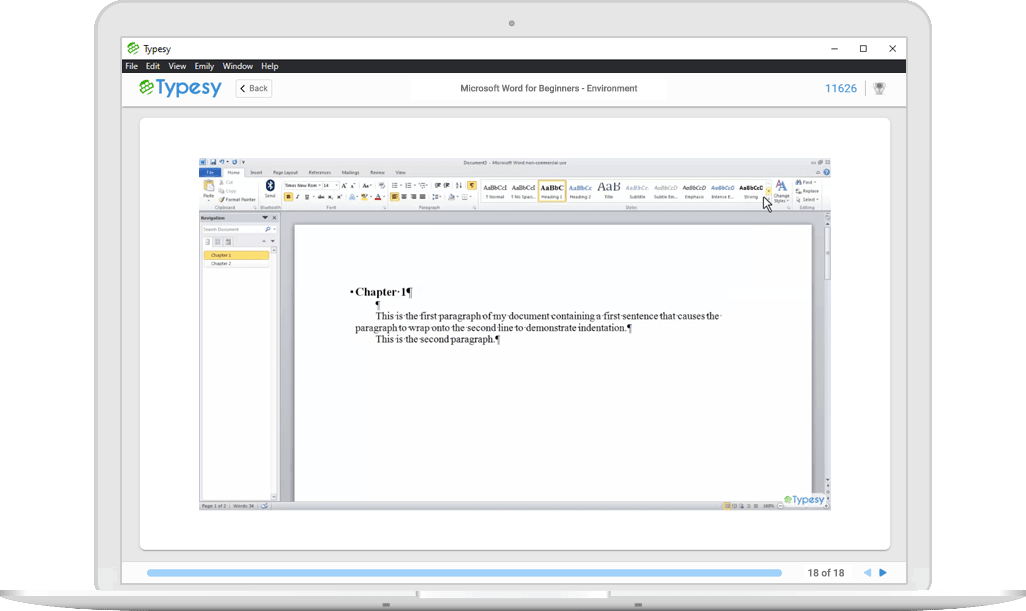Viewport: 1026px width, 611px height.
Task: Switch to the Page Layout ribbon tab
Action: [285, 173]
